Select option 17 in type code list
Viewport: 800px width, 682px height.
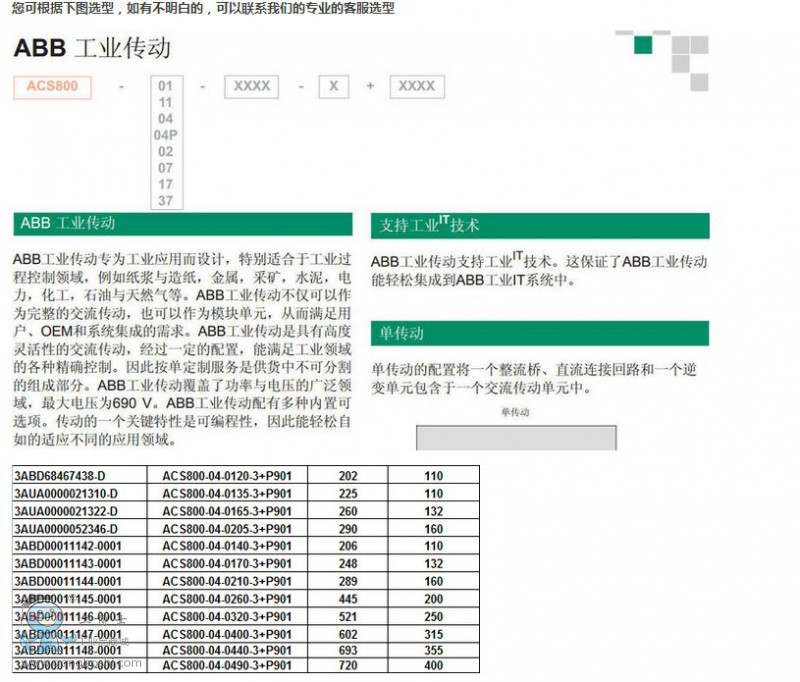166,184
